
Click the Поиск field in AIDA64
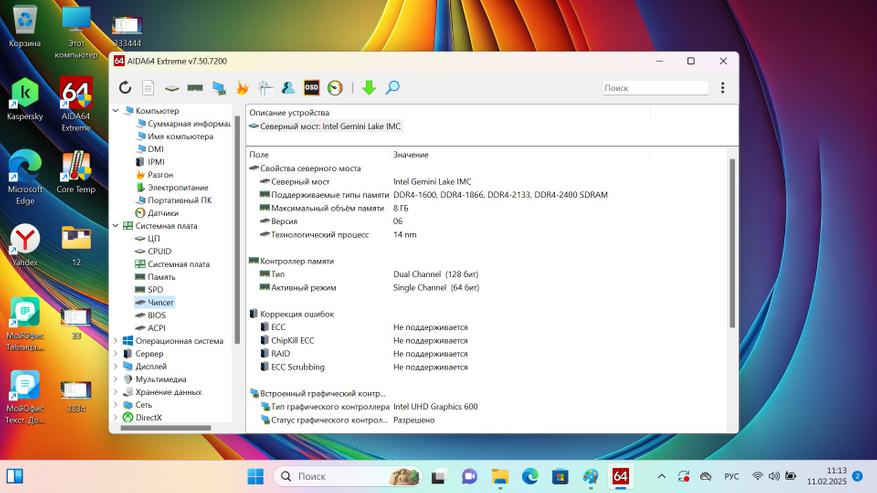(656, 88)
